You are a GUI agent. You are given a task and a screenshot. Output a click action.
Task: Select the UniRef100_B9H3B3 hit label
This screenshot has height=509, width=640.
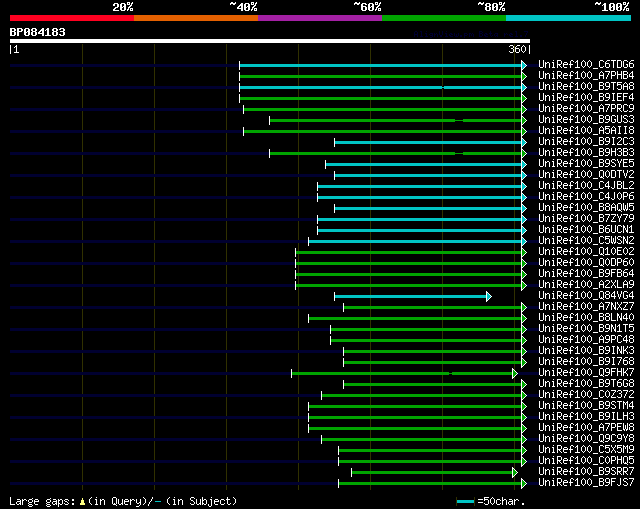(x=586, y=153)
